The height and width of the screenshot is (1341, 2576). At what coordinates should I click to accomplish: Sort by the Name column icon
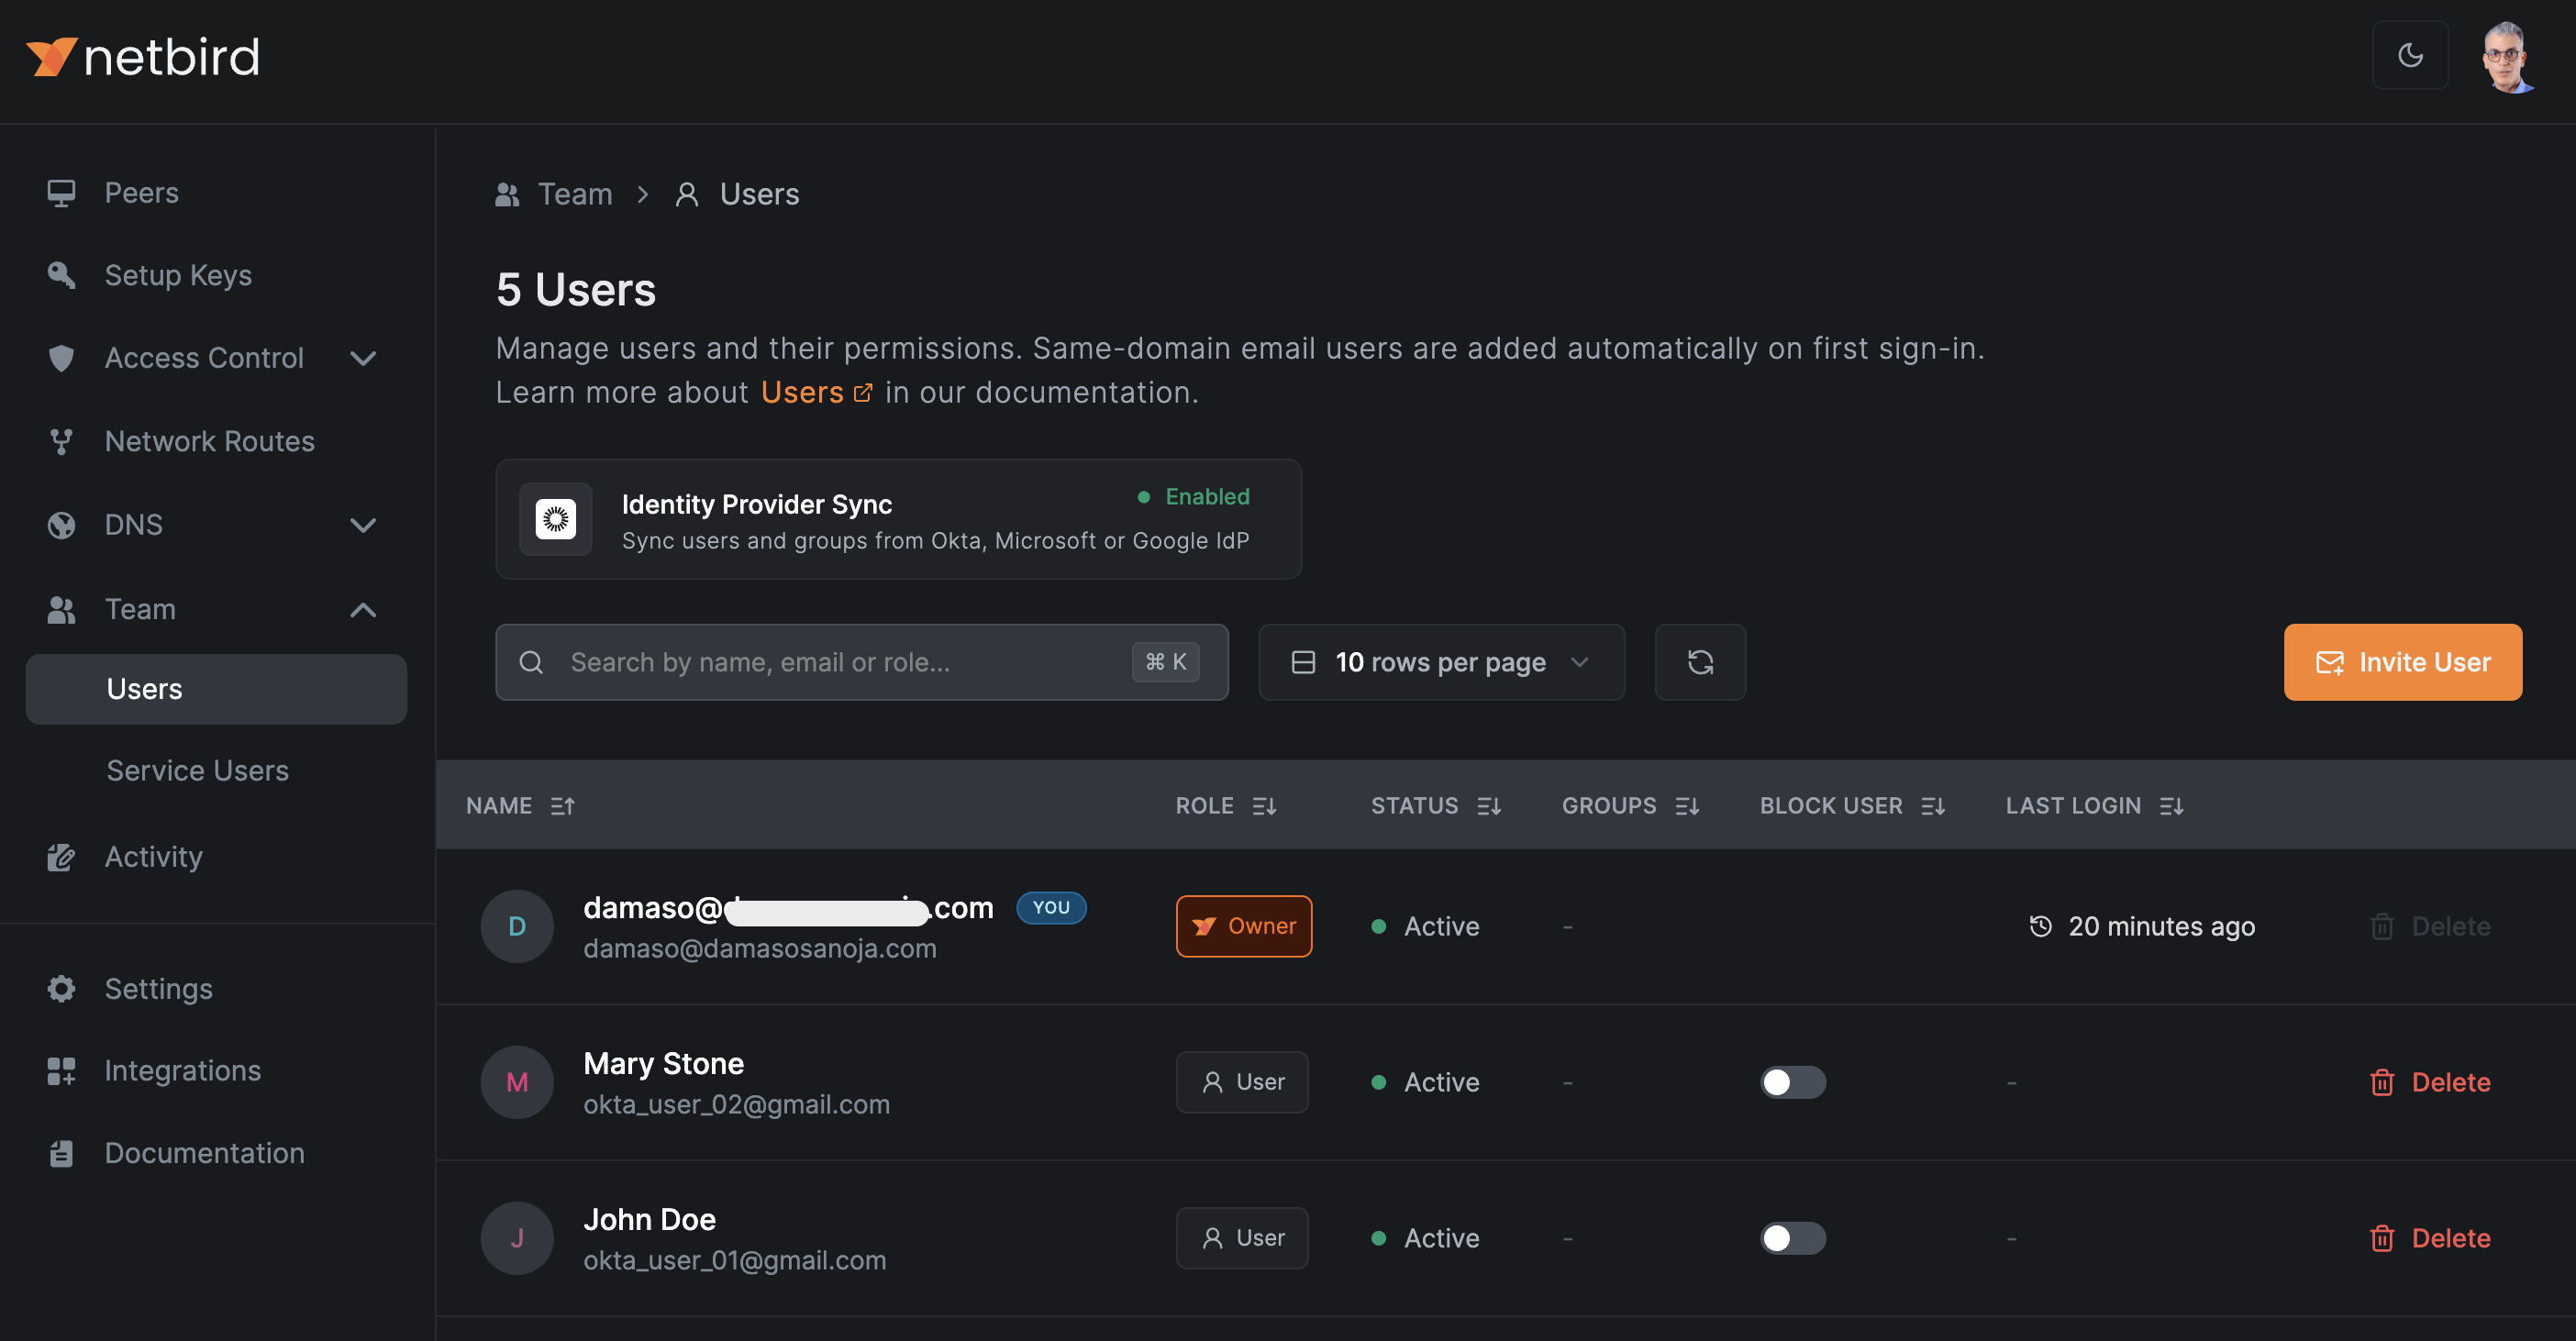[x=563, y=805]
